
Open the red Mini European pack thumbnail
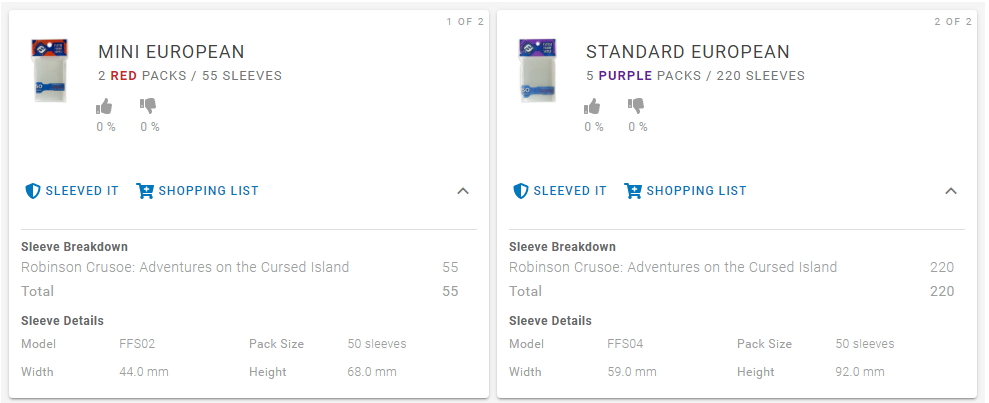[x=50, y=71]
